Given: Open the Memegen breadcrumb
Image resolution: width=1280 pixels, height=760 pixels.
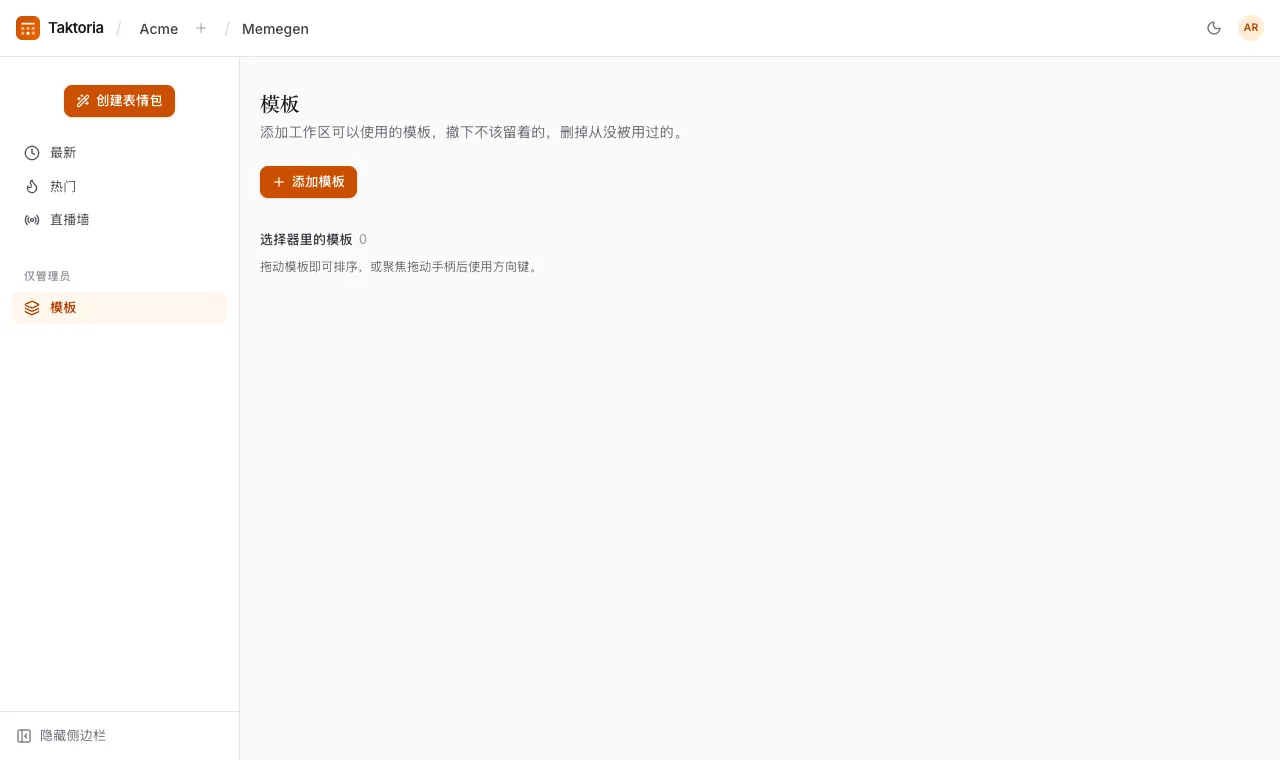Looking at the screenshot, I should pyautogui.click(x=275, y=29).
